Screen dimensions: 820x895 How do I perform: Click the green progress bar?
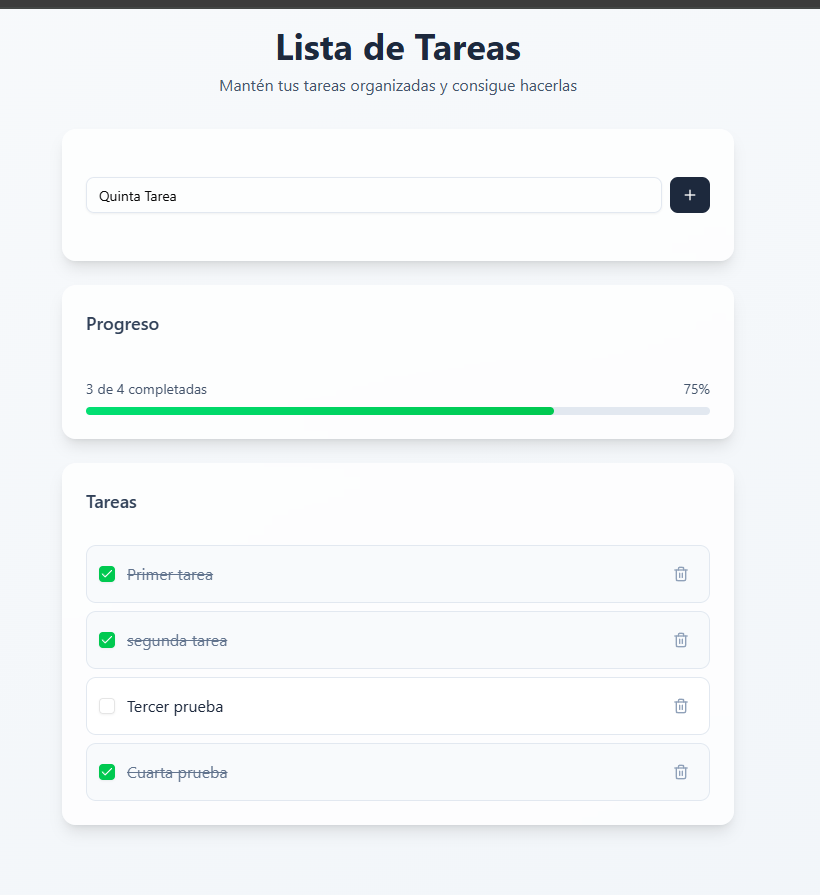pos(320,411)
